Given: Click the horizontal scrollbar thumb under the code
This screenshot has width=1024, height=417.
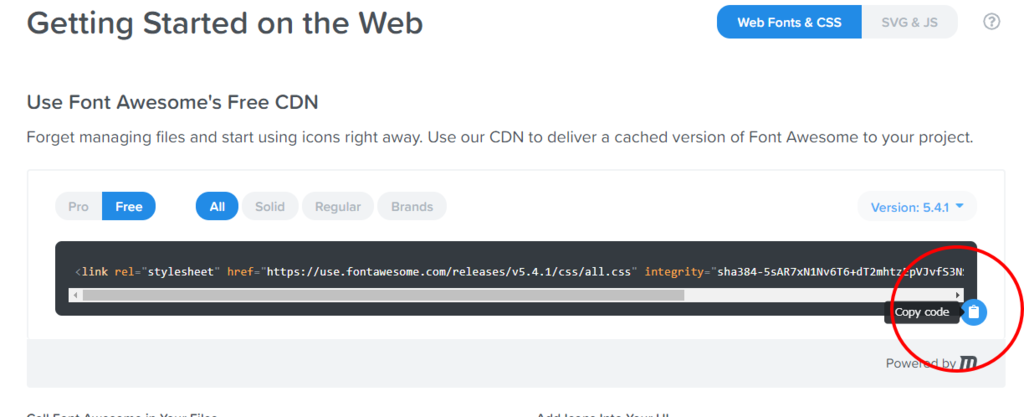Looking at the screenshot, I should click(x=383, y=295).
